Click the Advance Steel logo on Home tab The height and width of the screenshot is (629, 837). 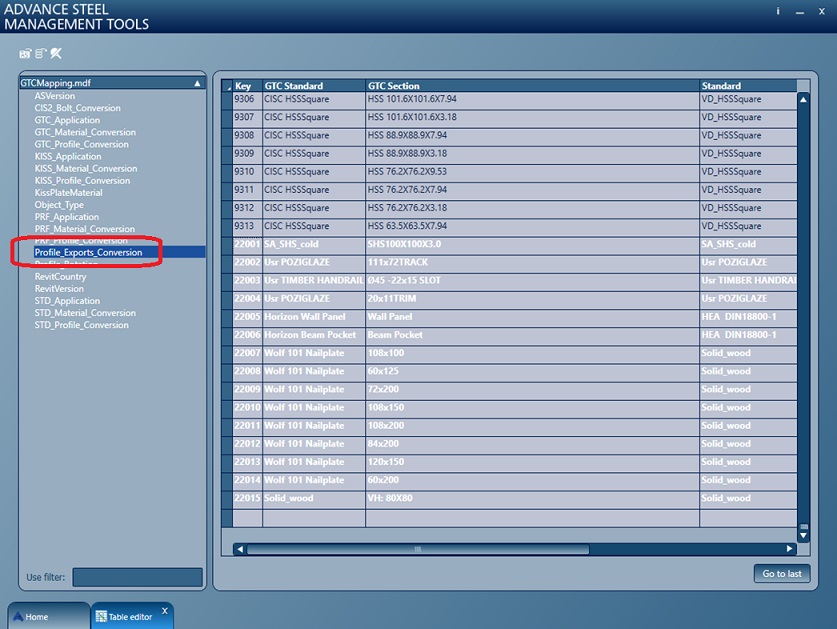point(18,617)
